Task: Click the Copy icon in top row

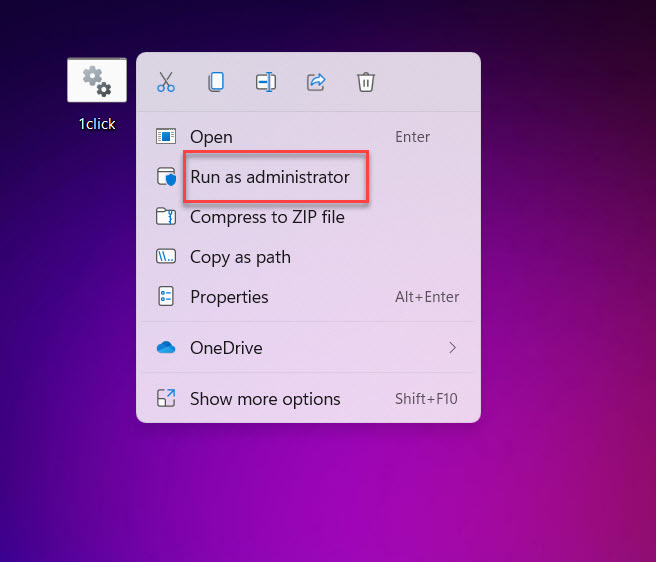Action: (216, 82)
